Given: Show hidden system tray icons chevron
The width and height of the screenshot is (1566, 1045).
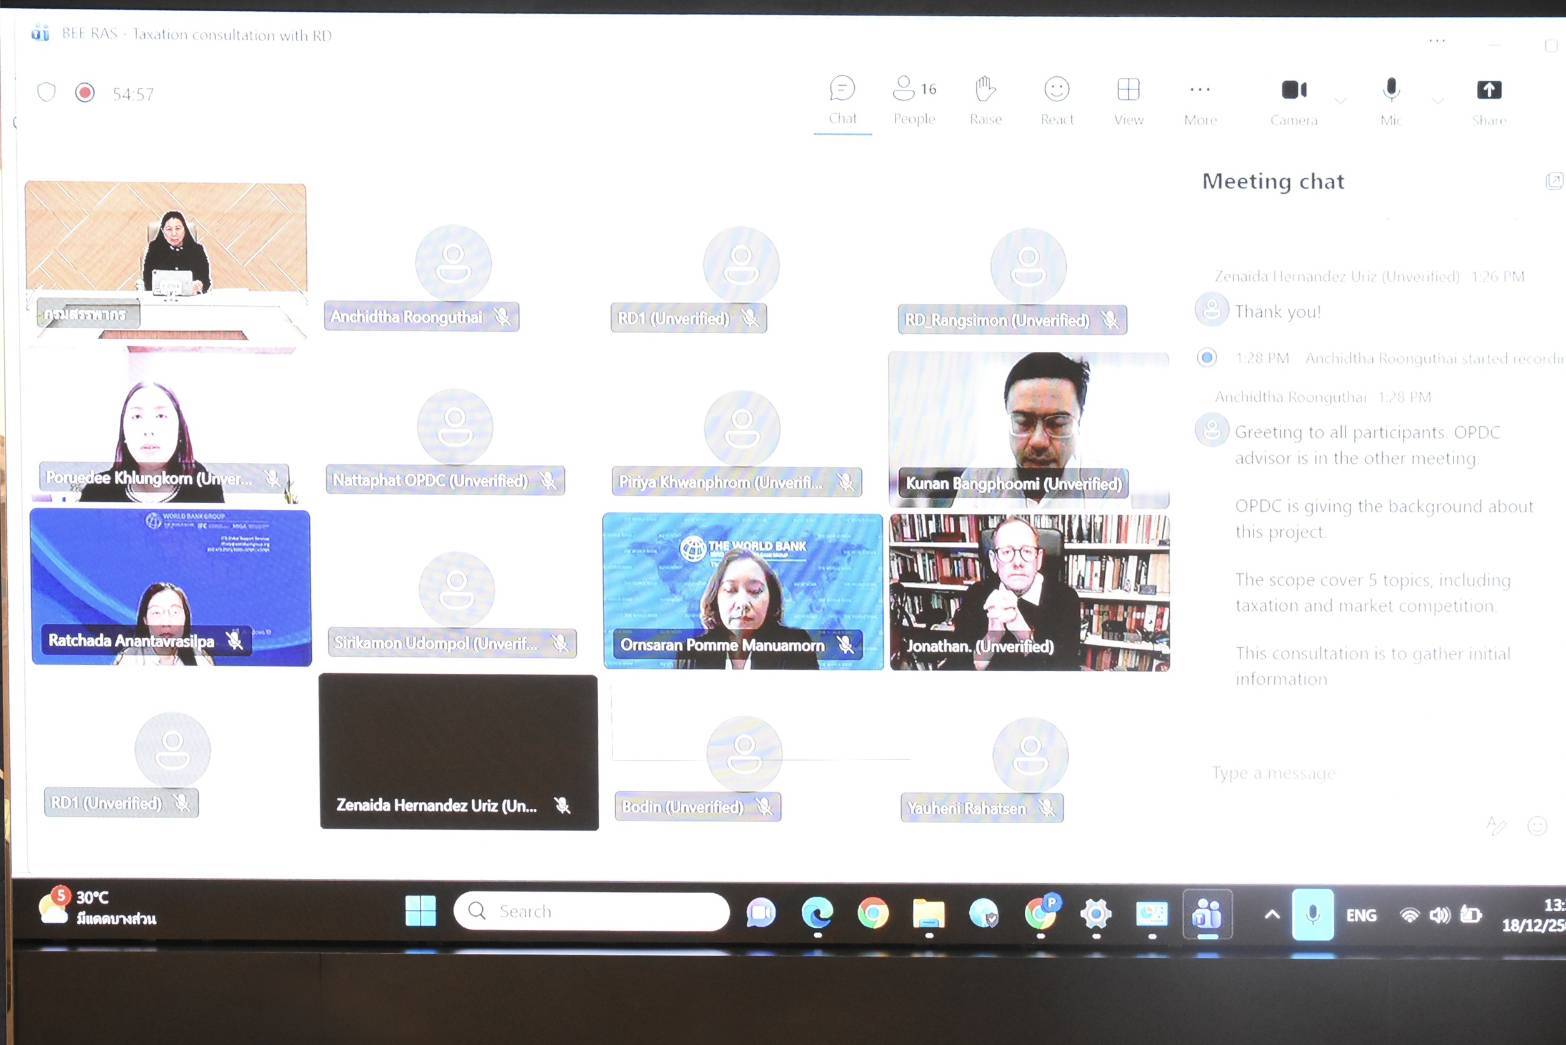Looking at the screenshot, I should point(1271,914).
